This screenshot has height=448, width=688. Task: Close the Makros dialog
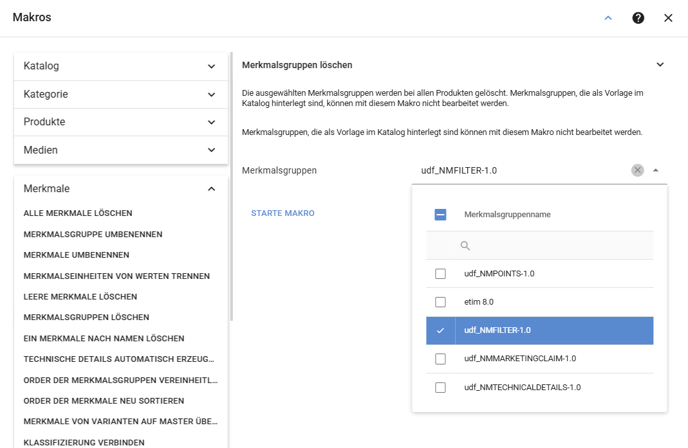pos(668,18)
